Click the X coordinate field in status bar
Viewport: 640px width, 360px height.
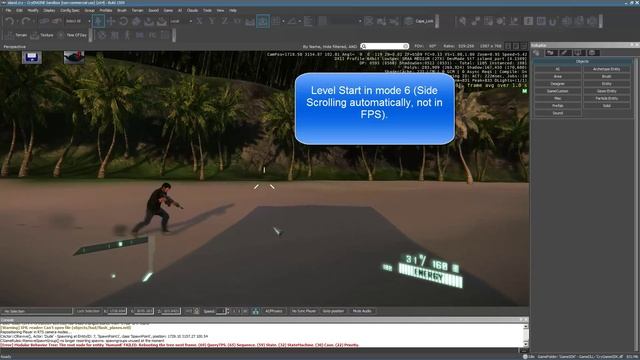coord(116,311)
